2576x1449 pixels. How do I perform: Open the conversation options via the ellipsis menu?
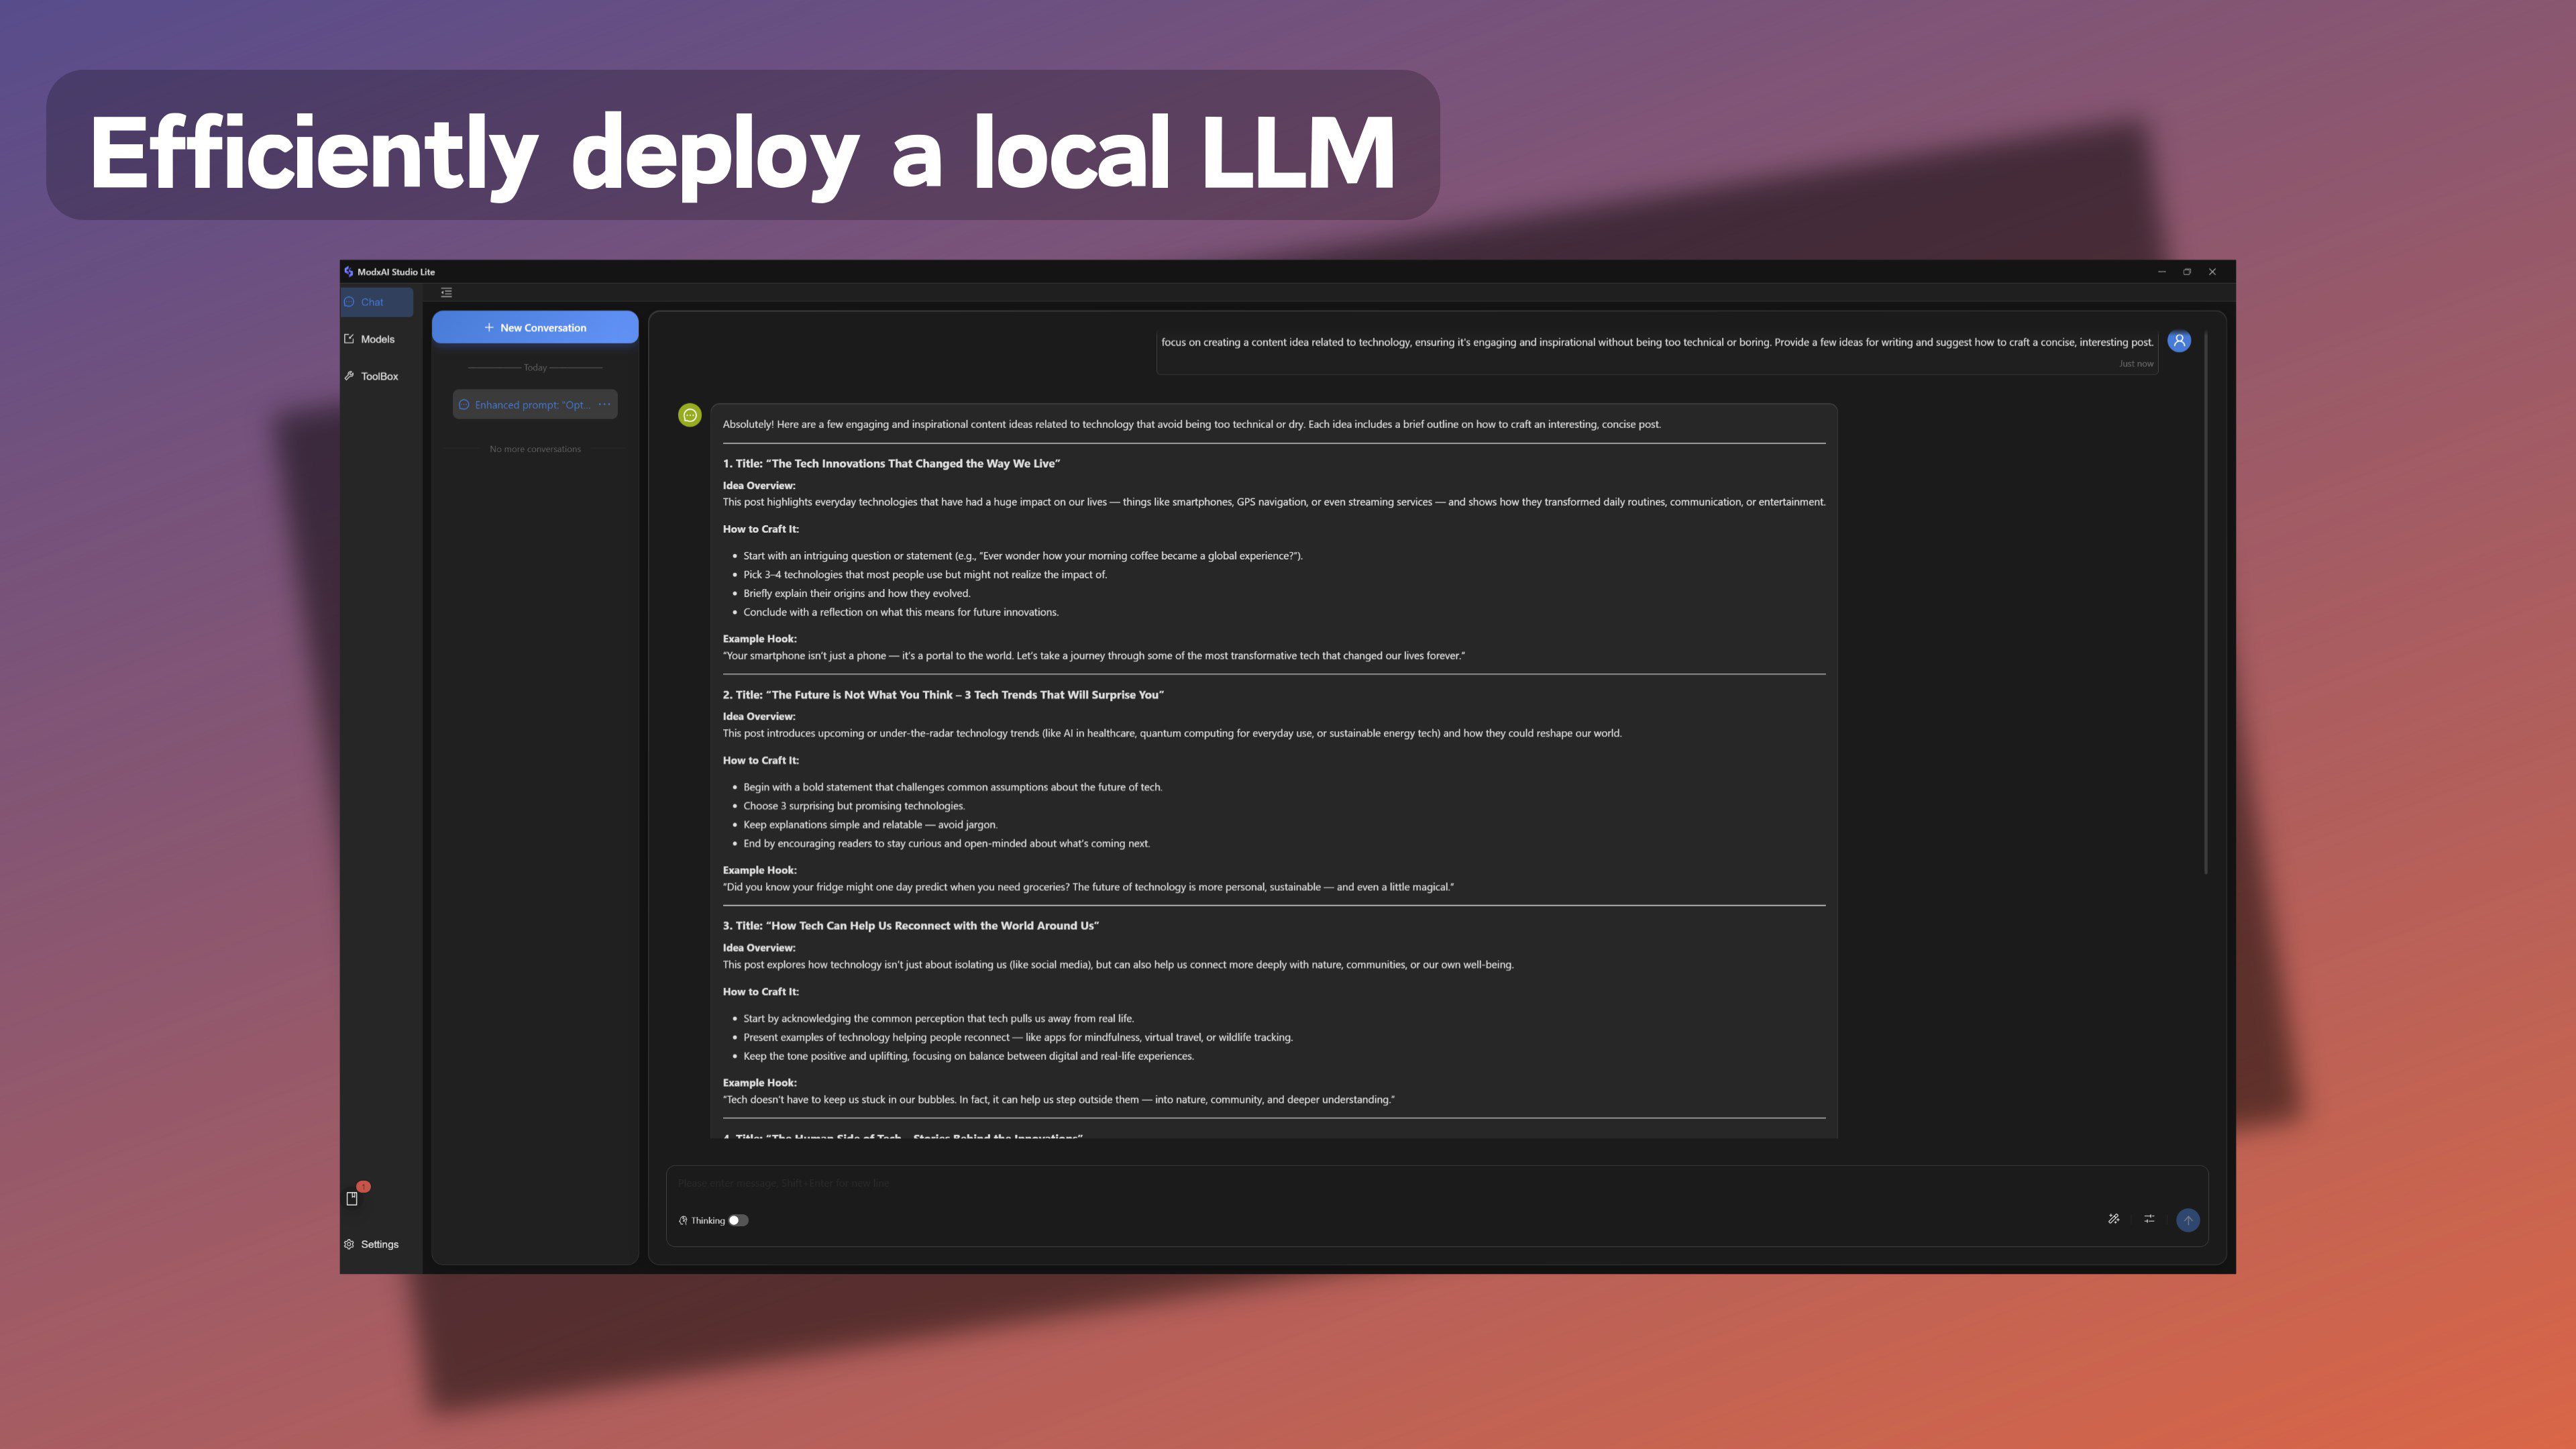pyautogui.click(x=604, y=404)
